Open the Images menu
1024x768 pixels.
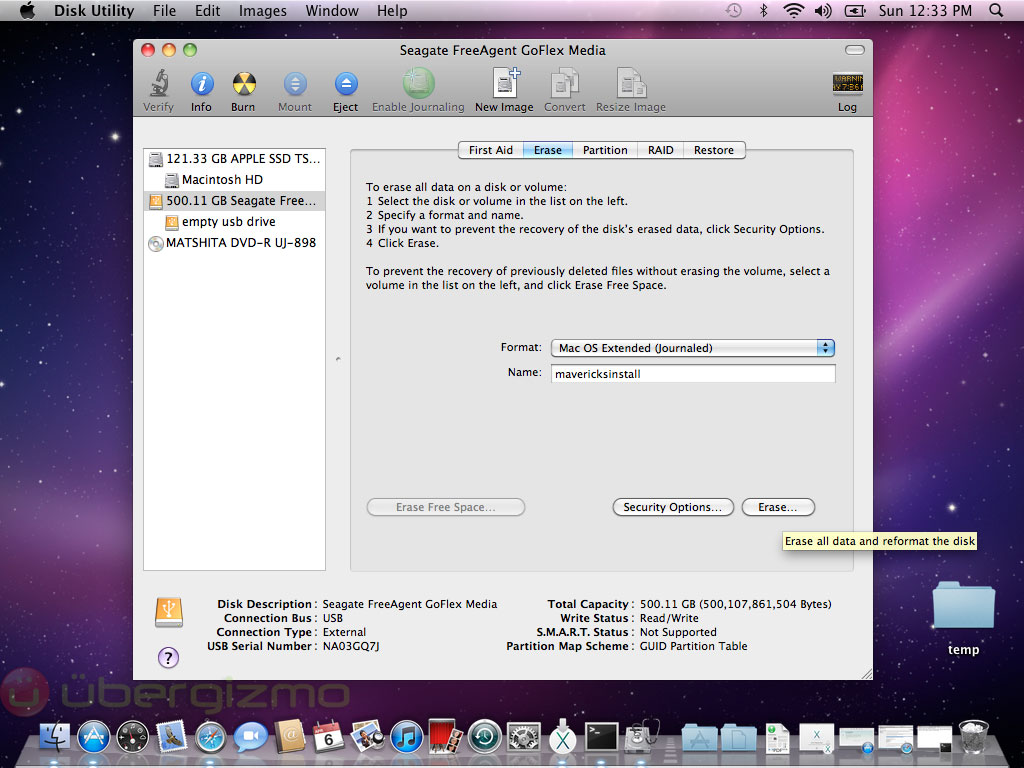point(263,10)
